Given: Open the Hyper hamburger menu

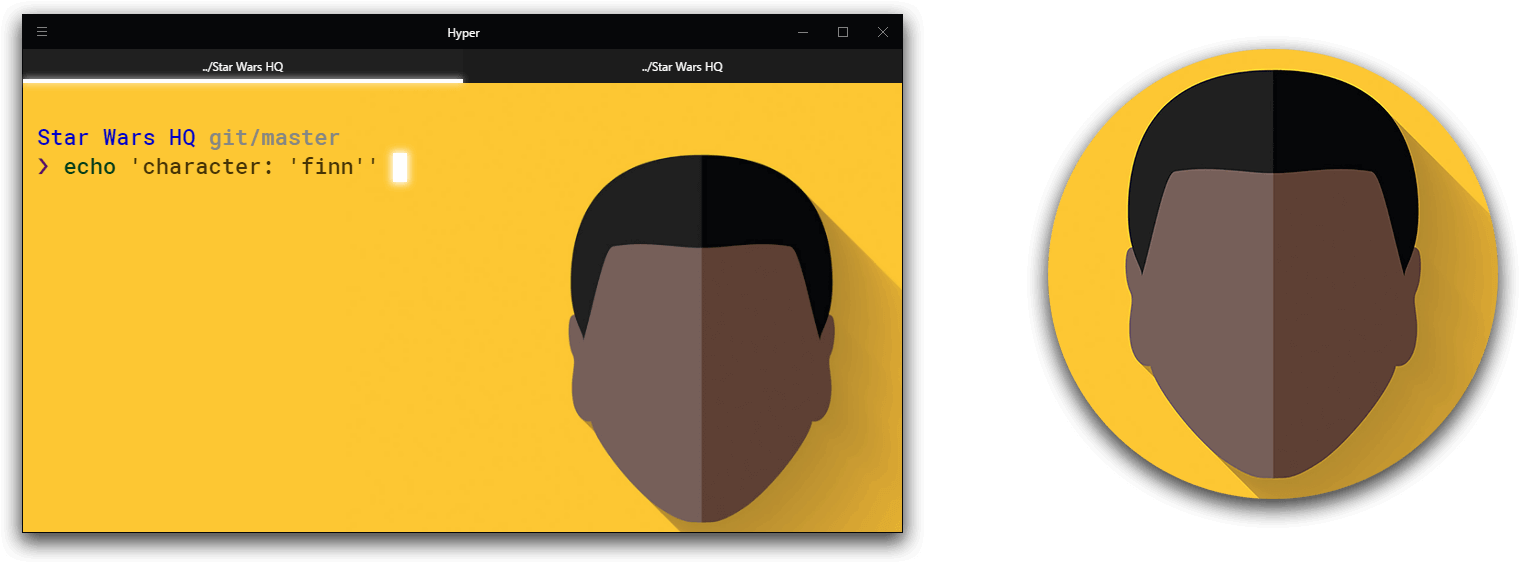Looking at the screenshot, I should (x=42, y=32).
